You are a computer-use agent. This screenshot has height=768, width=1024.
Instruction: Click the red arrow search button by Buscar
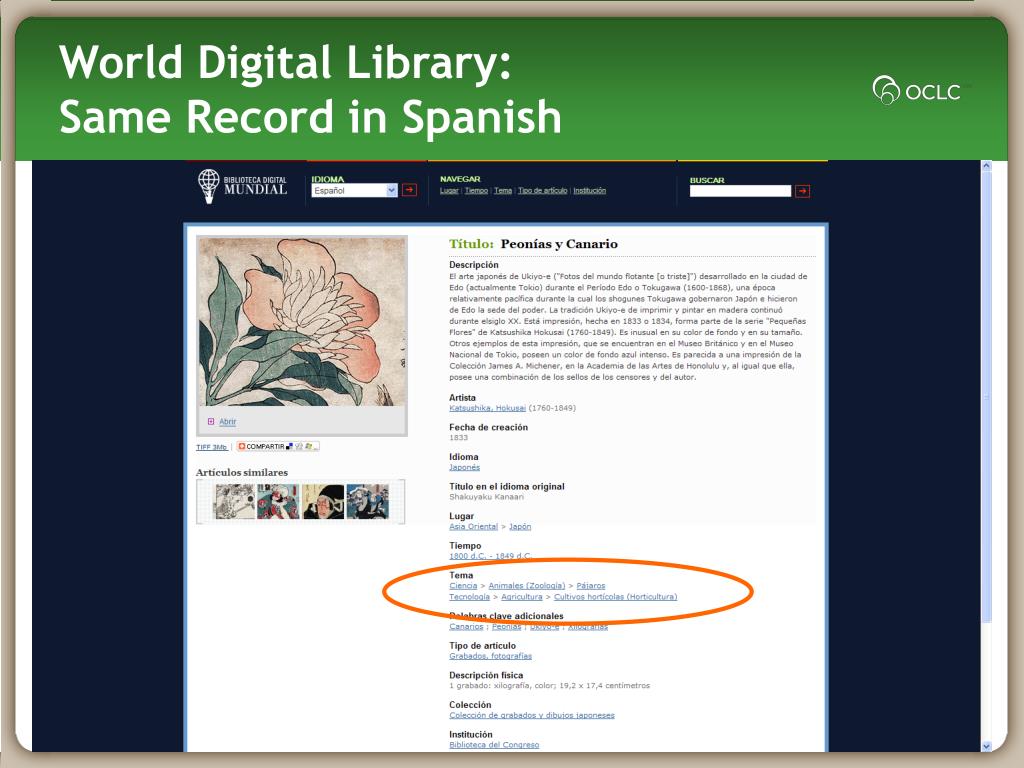pyautogui.click(x=803, y=191)
